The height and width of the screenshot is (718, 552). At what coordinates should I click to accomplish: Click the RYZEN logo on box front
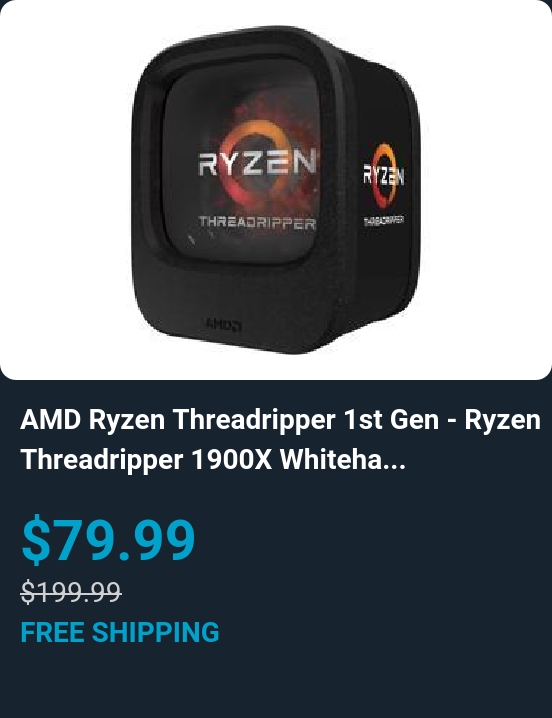click(x=257, y=163)
